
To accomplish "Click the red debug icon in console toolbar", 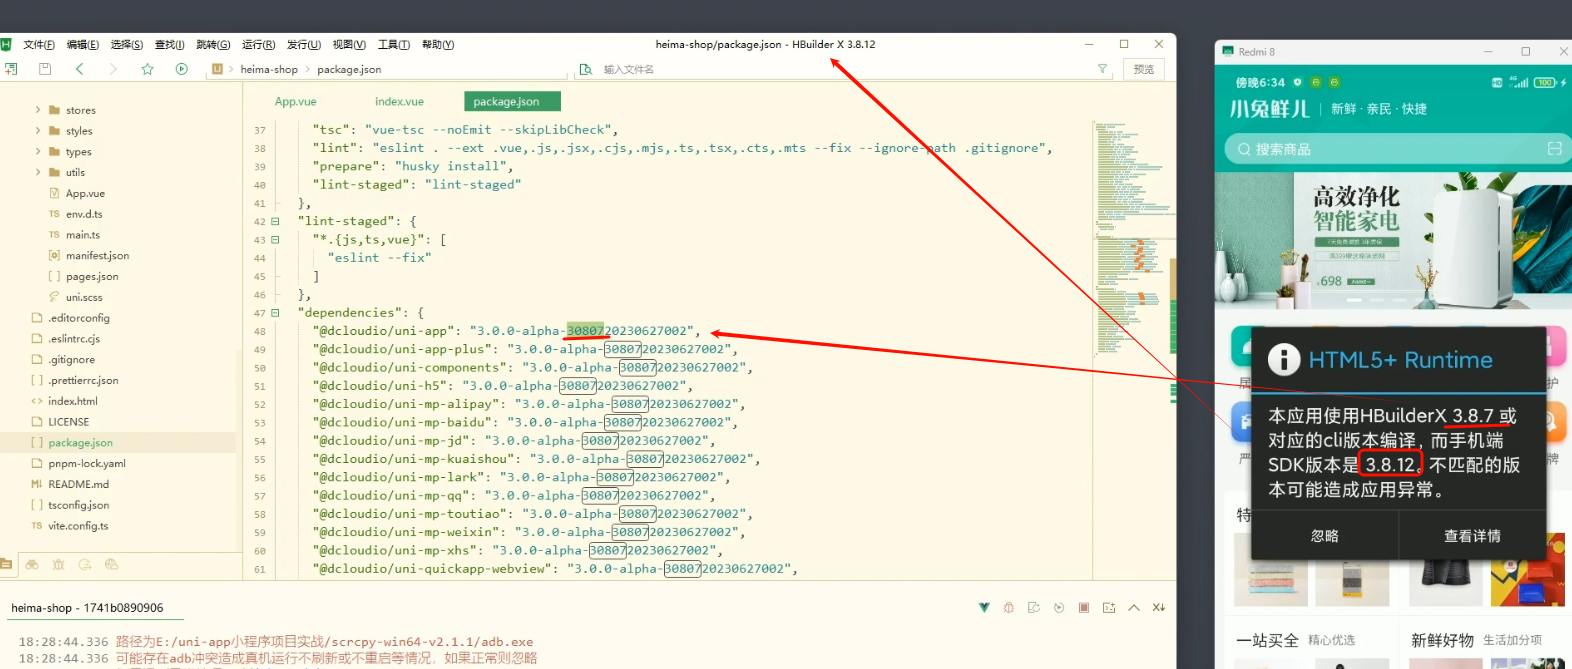I will [1008, 607].
